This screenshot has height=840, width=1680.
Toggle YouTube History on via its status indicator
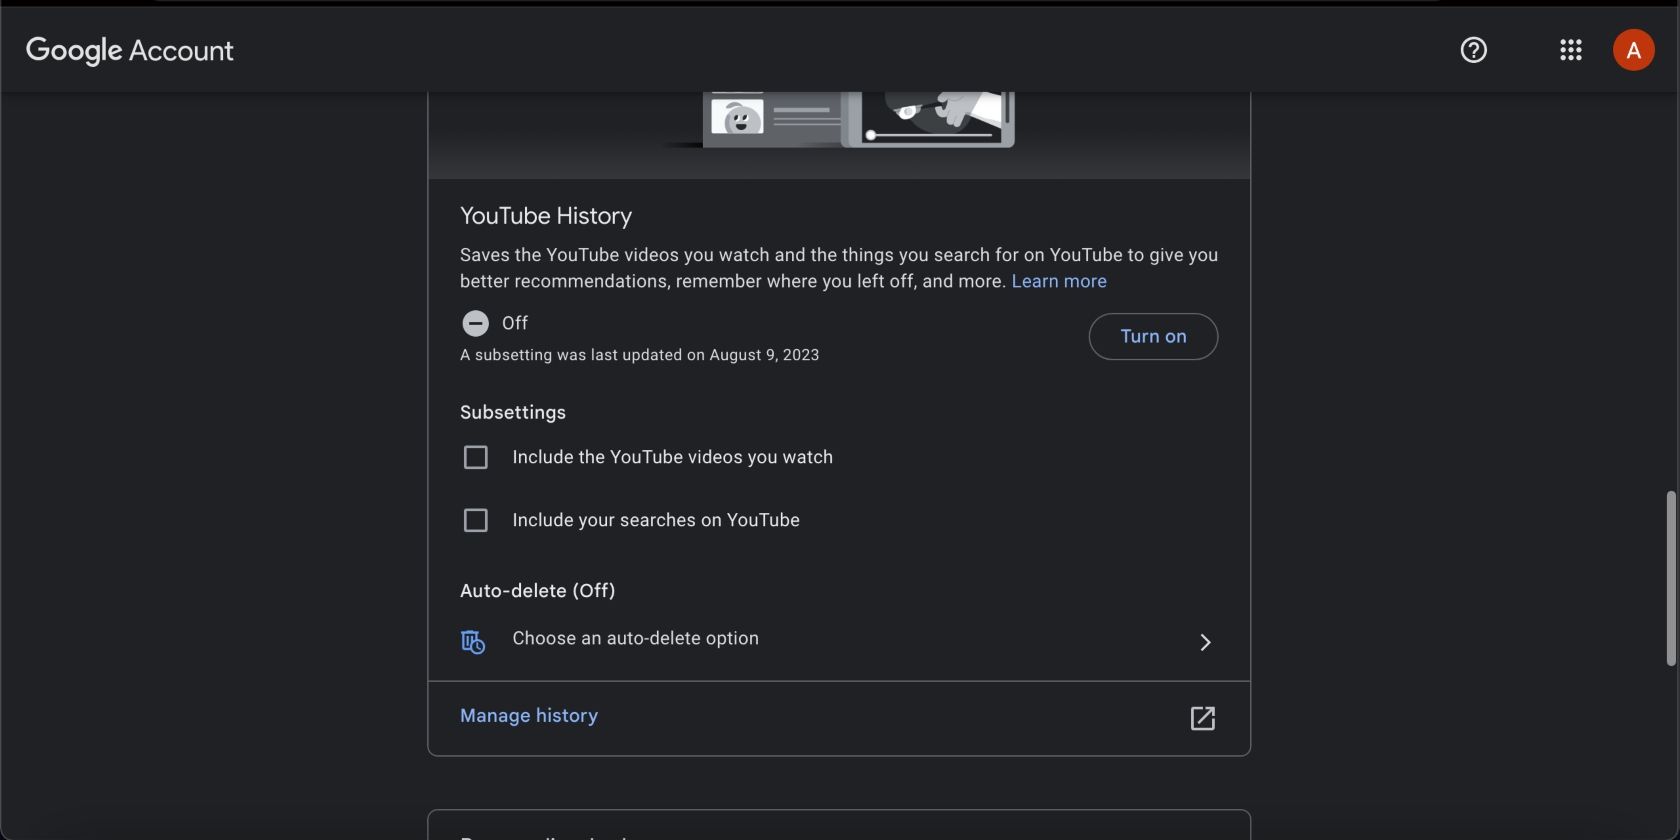(x=476, y=323)
